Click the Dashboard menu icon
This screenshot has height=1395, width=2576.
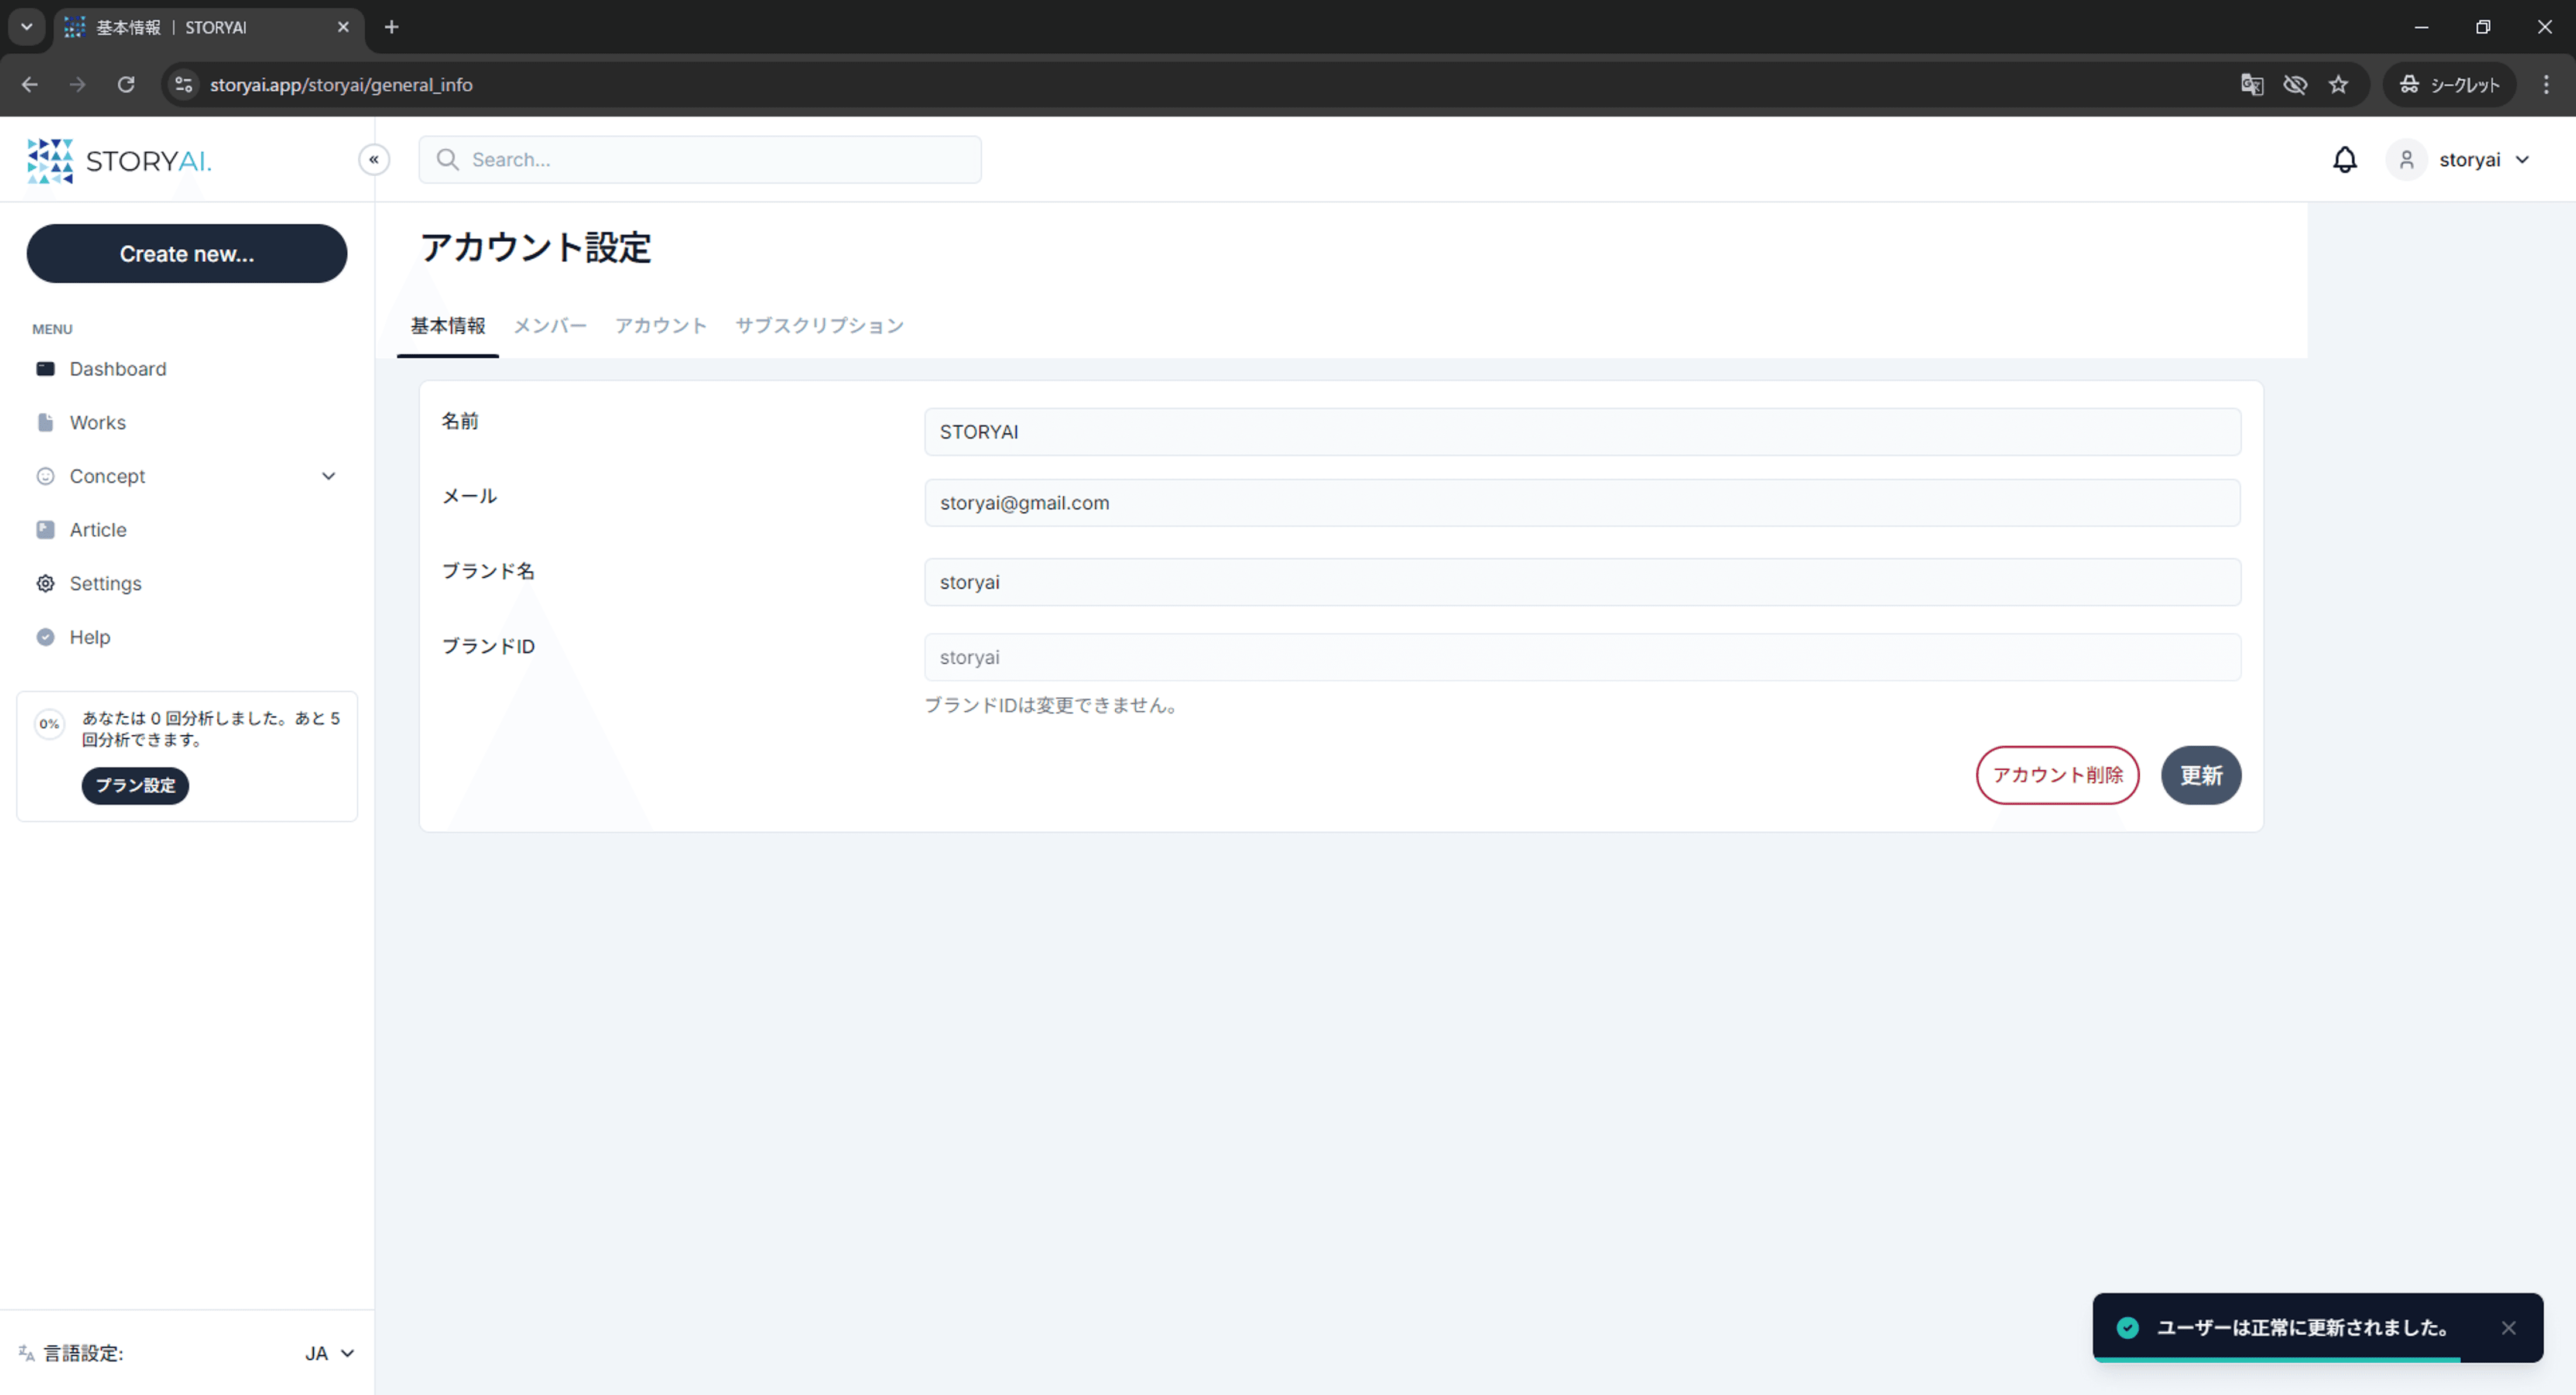[x=46, y=369]
